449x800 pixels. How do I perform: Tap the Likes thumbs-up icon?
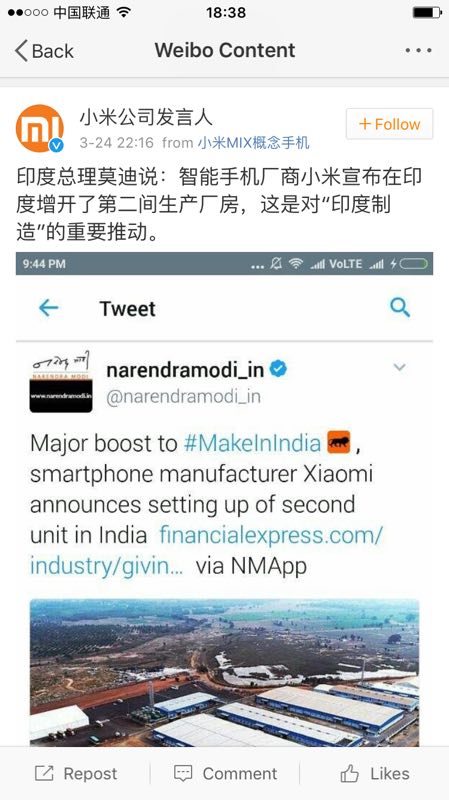350,773
